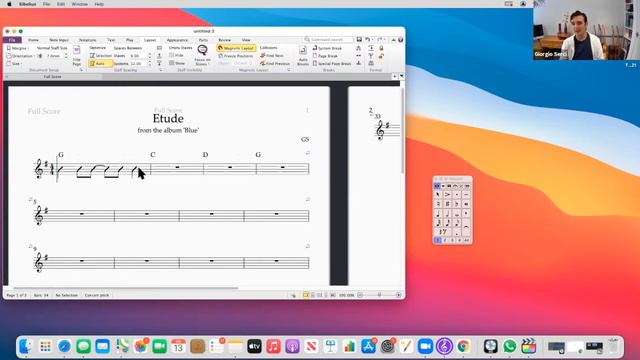Select the quarter note on the keypad
The width and height of the screenshot is (640, 360).
point(438,214)
